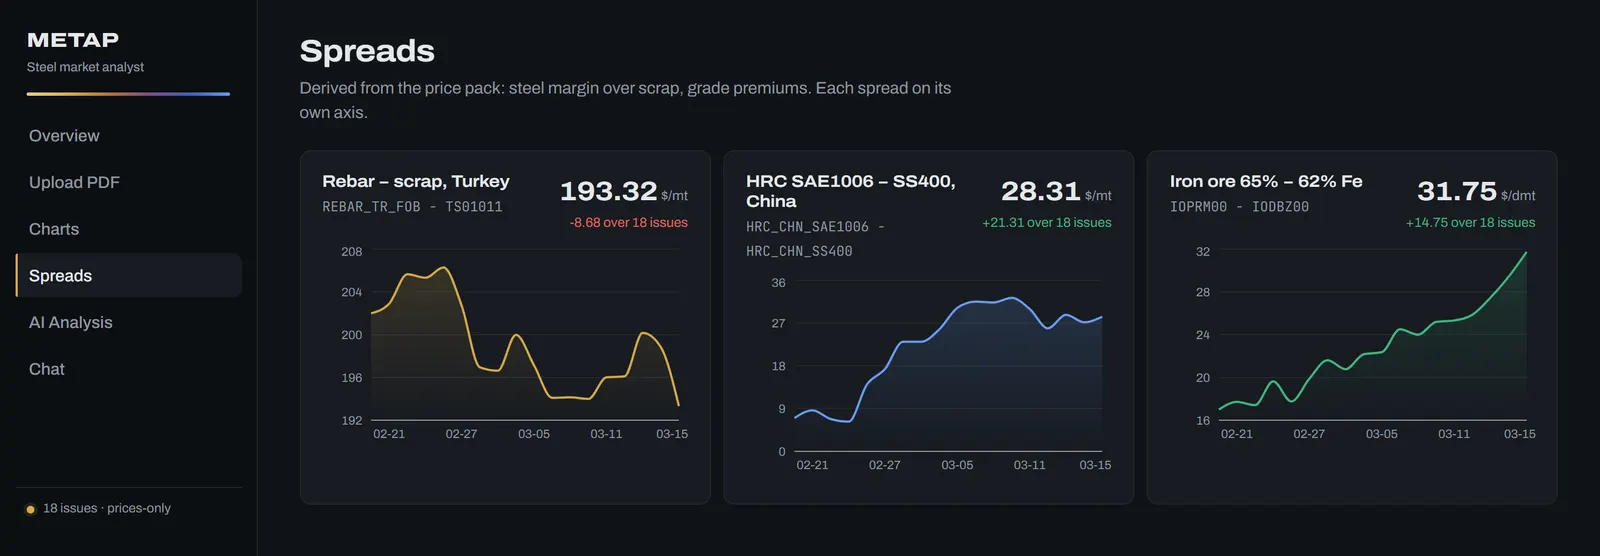The image size is (1600, 556).
Task: Click 'REBAR_TR_FOB - TS01011' series code
Action: tap(412, 207)
